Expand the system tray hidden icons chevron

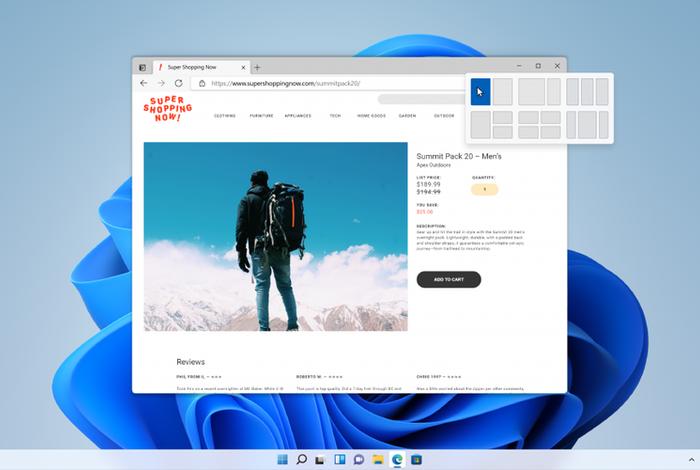coord(692,460)
